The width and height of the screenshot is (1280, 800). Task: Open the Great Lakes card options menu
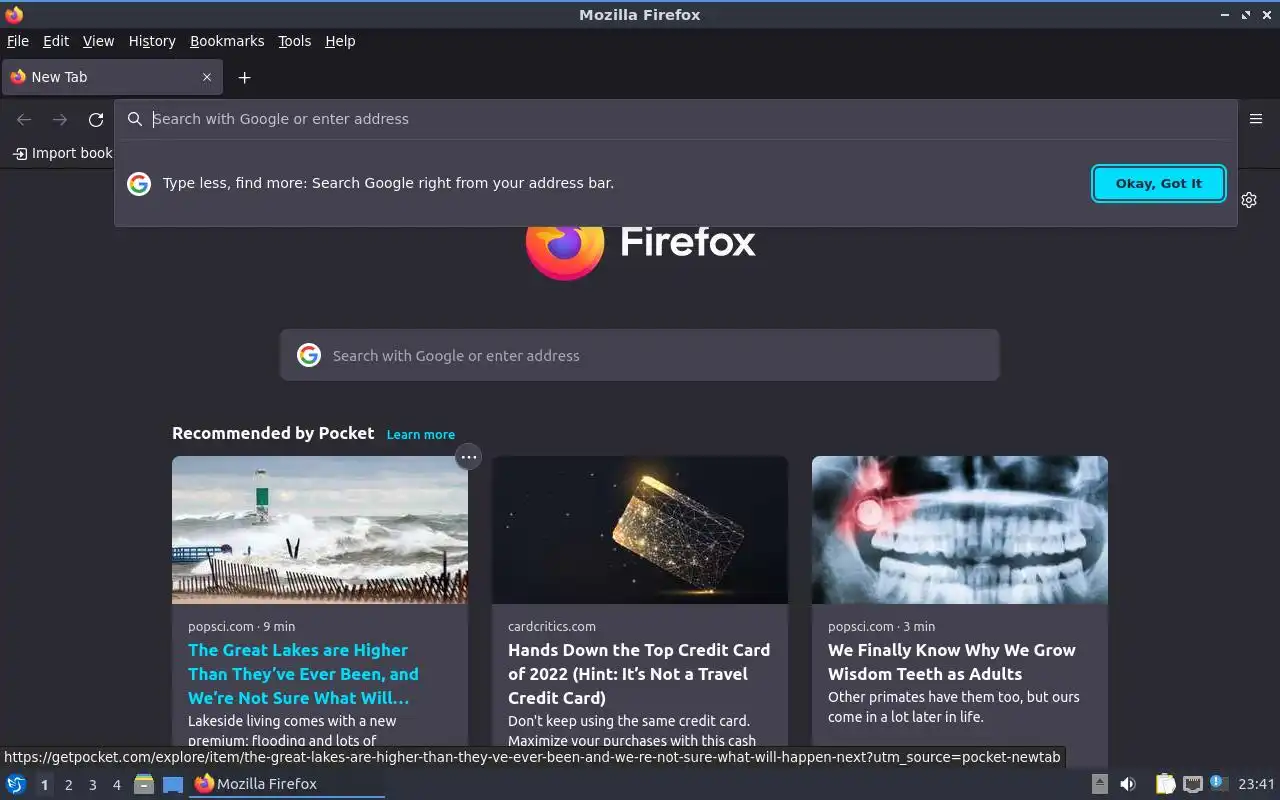(x=468, y=457)
